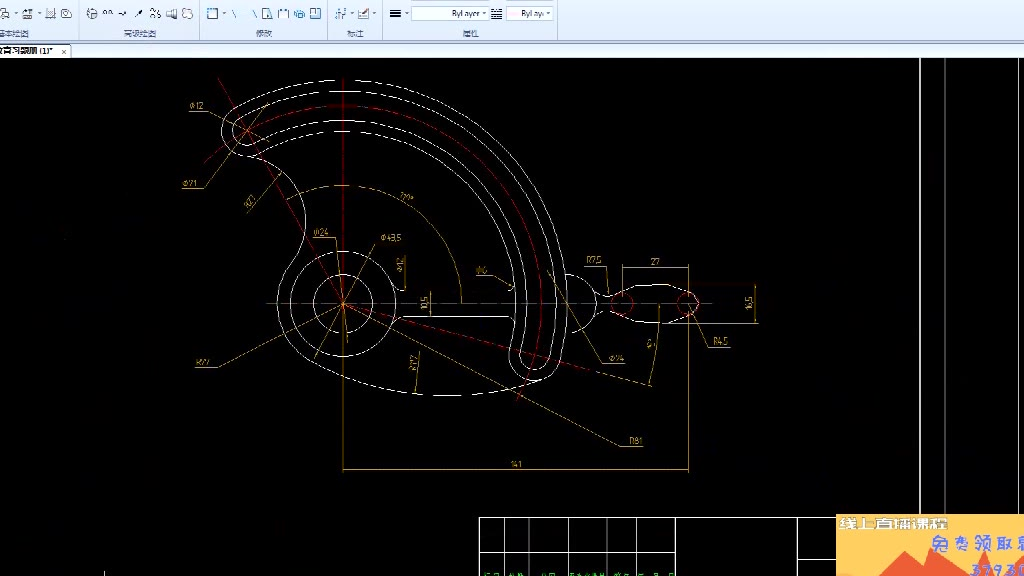
Task: Open the first ByLayer layer combo box
Action: (x=449, y=14)
